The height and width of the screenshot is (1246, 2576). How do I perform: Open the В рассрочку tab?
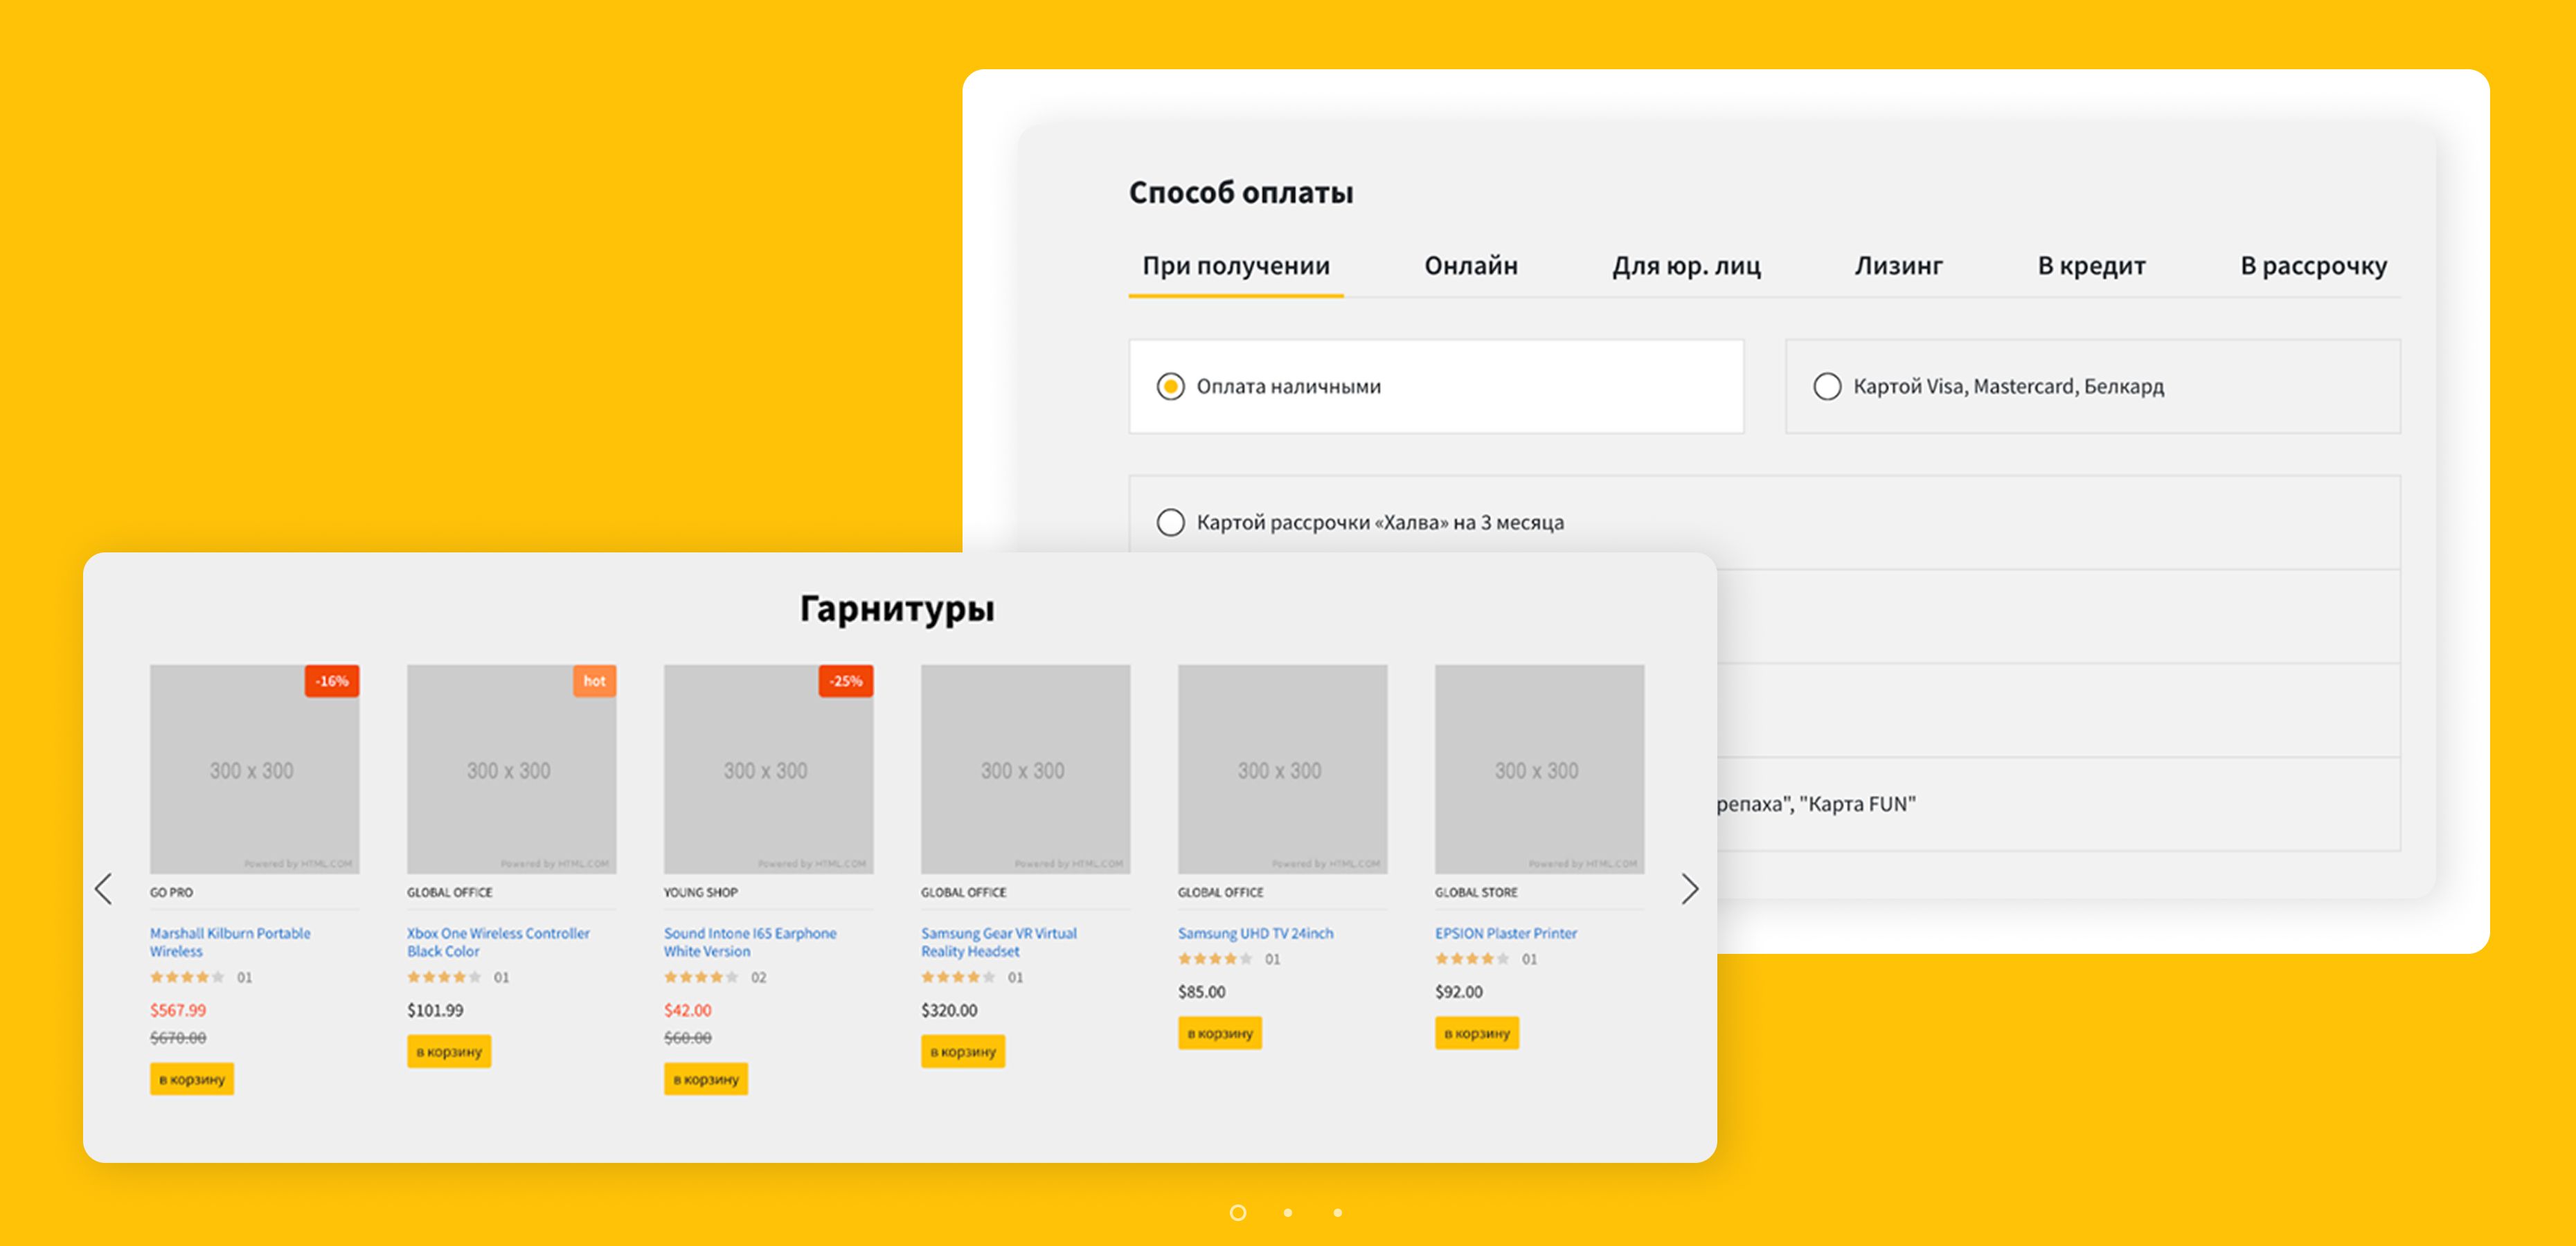pyautogui.click(x=2312, y=266)
